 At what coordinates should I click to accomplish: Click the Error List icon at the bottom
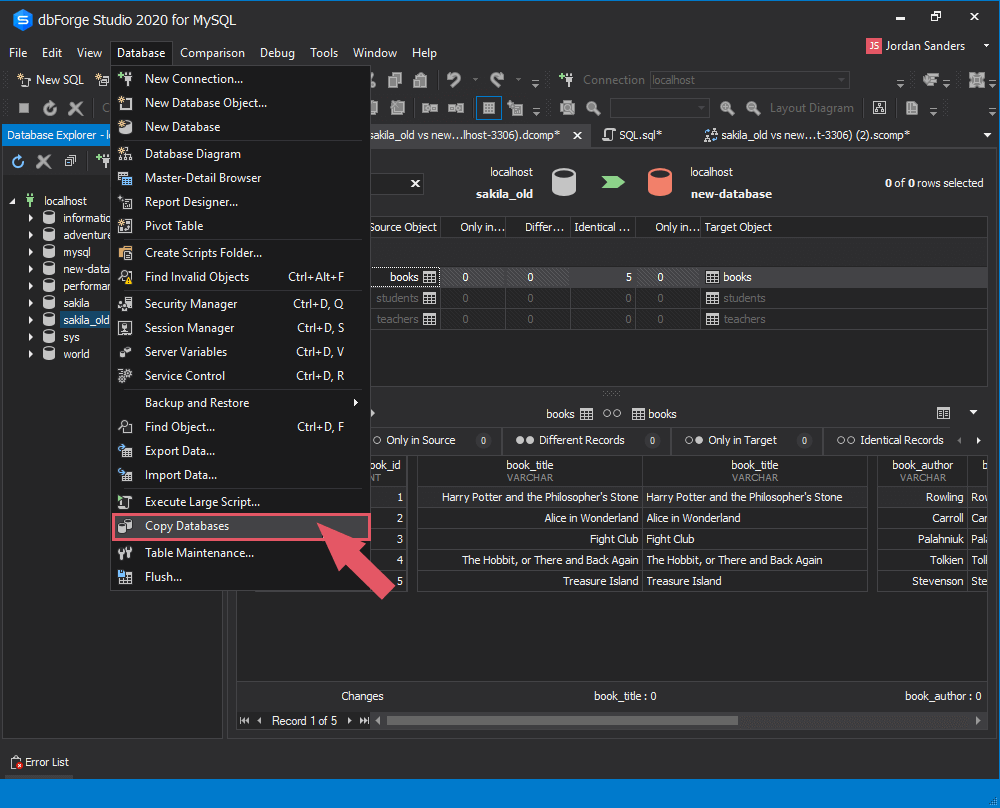pyautogui.click(x=14, y=761)
